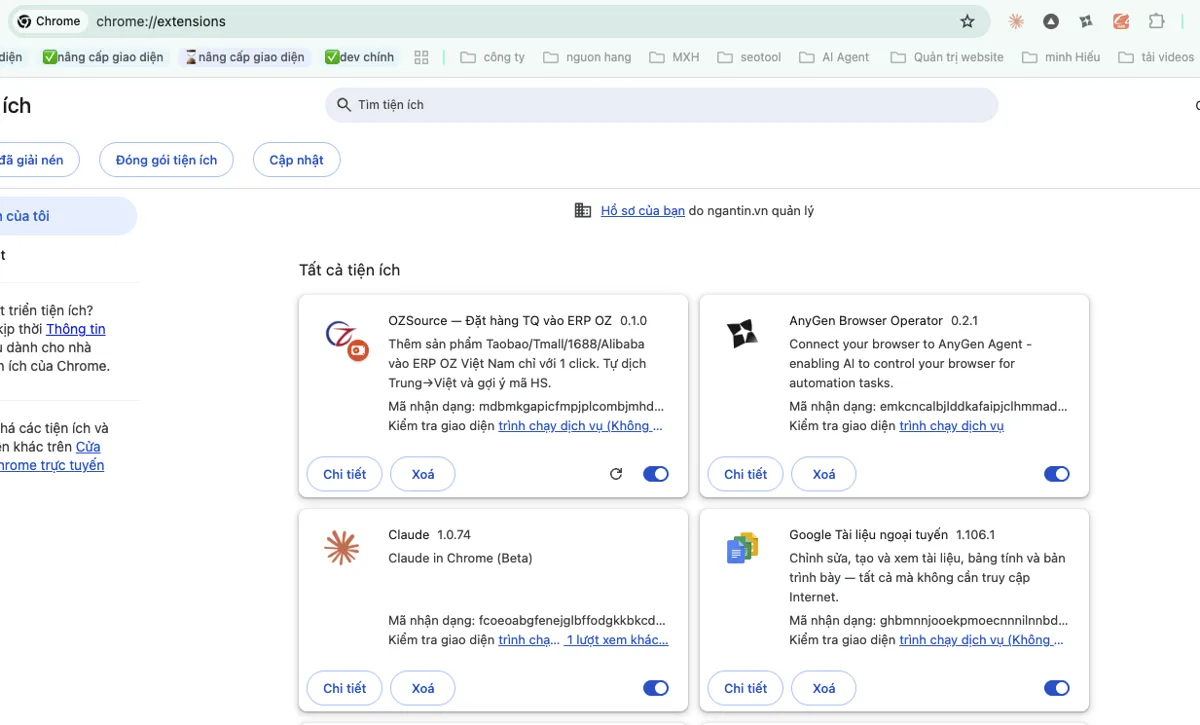
Task: Click the "Cập nhật" button
Action: pyautogui.click(x=296, y=160)
